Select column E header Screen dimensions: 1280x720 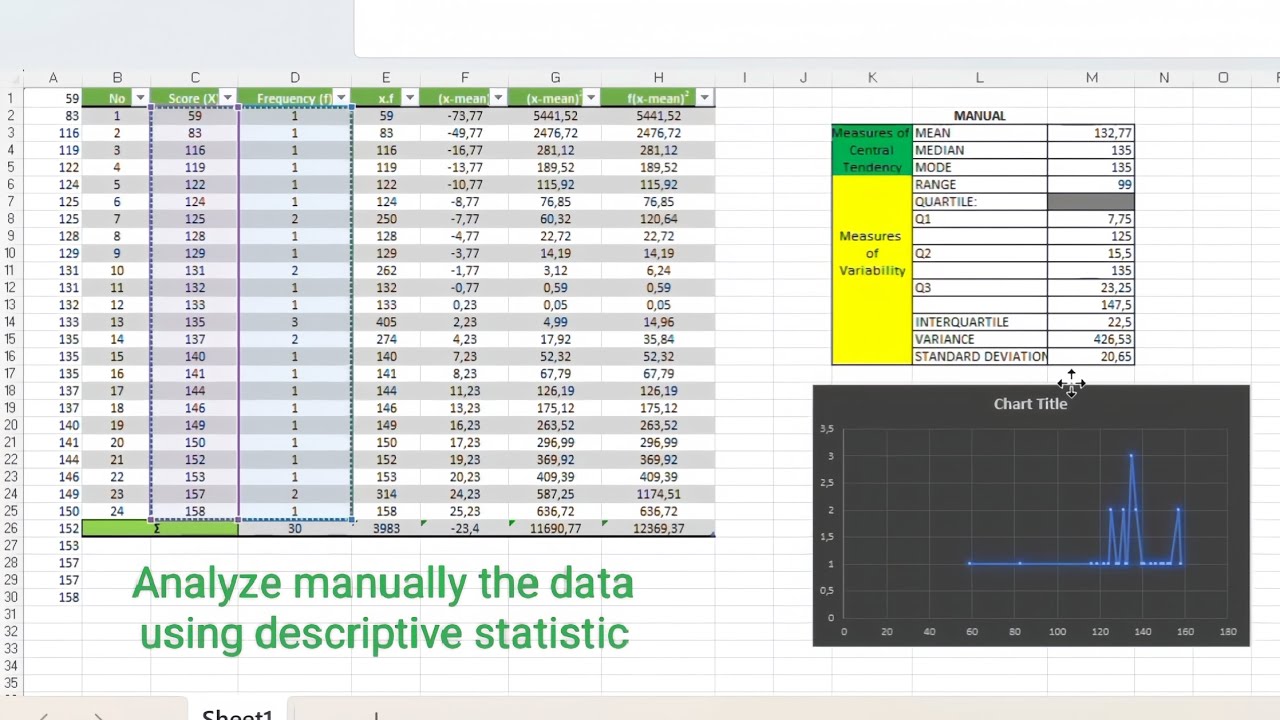[386, 78]
